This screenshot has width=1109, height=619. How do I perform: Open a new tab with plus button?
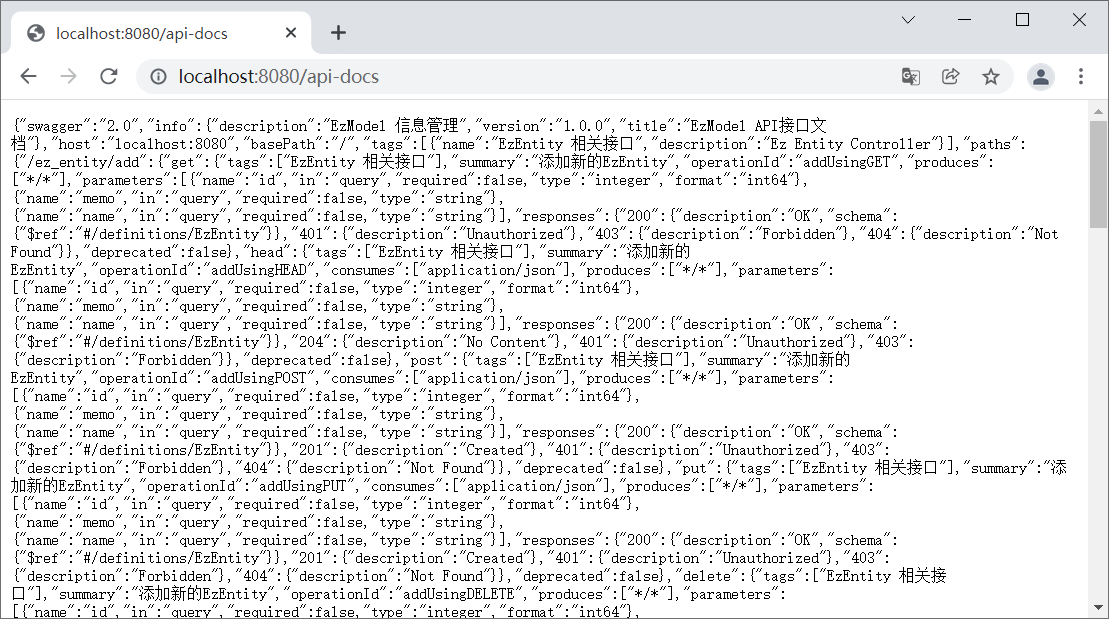click(x=338, y=33)
